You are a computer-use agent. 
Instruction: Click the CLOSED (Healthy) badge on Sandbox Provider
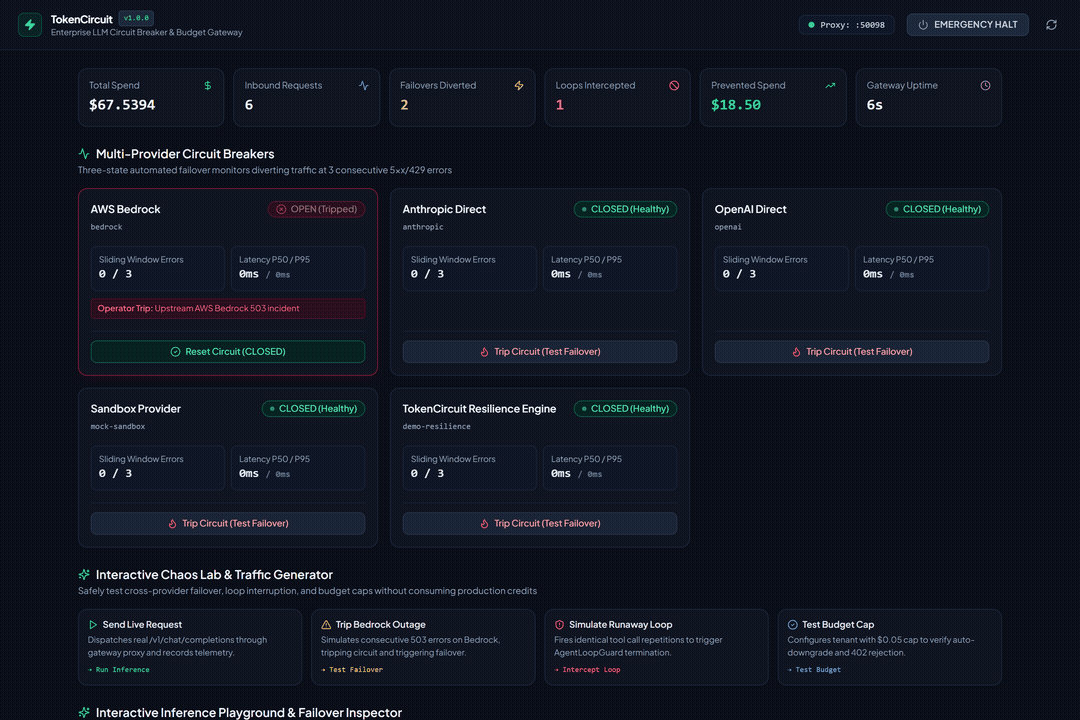point(313,409)
